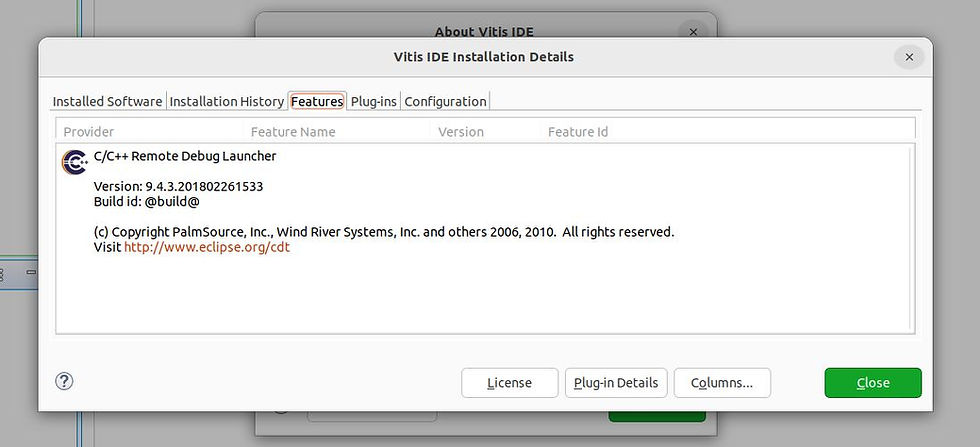Viewport: 980px width, 447px height.
Task: Sort by Feature Name column header
Action: (x=293, y=132)
